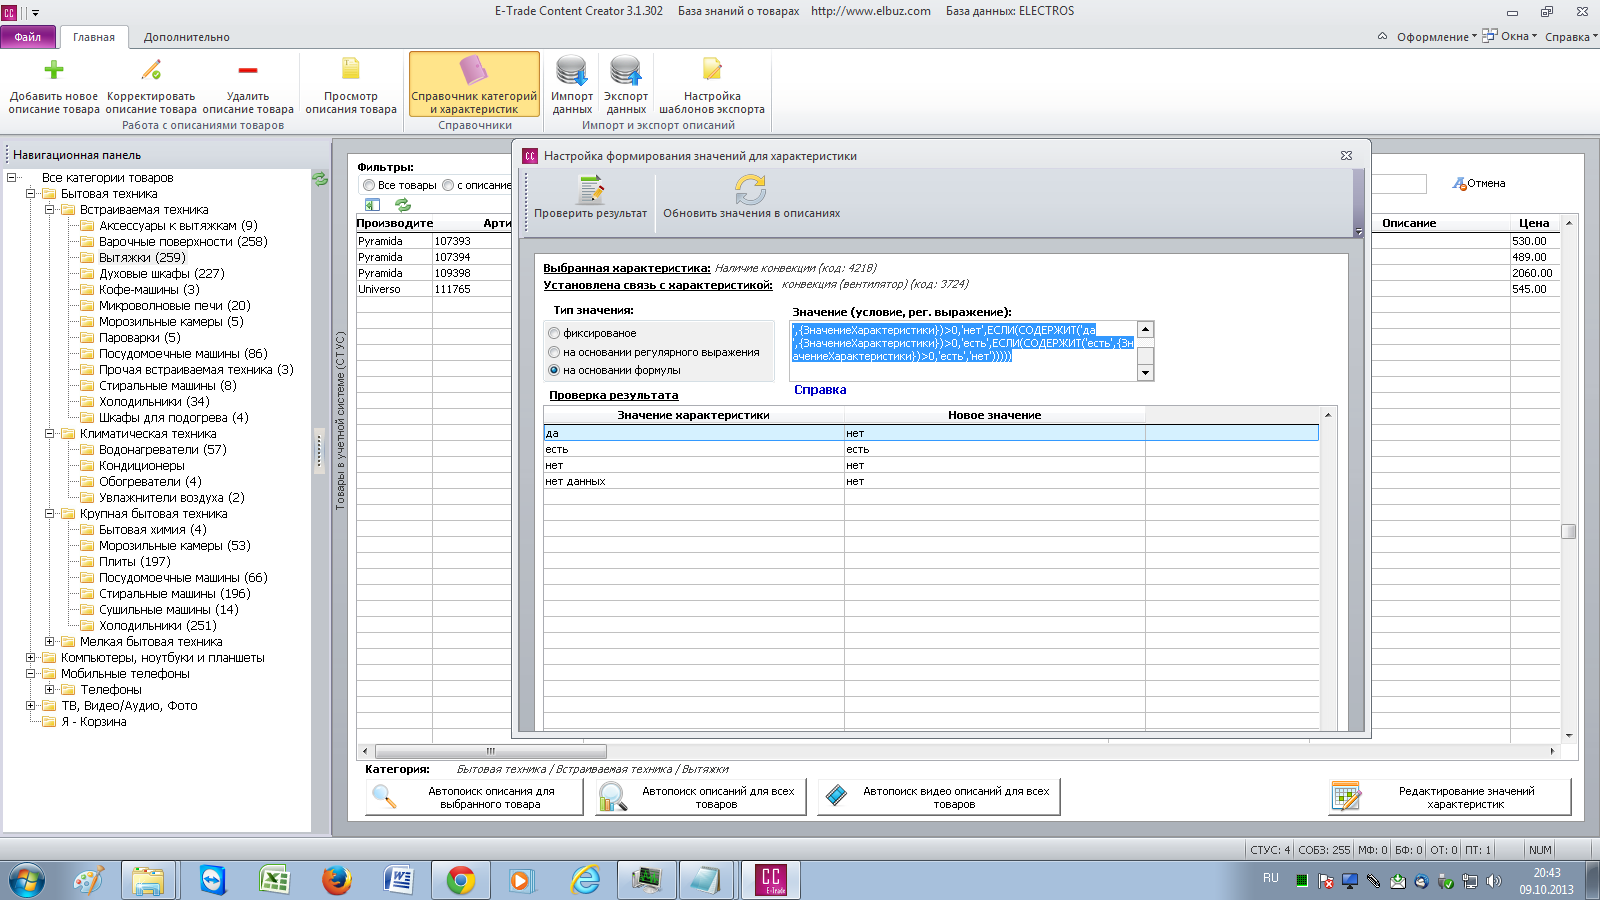Expand the Телефоны tree node

click(49, 690)
